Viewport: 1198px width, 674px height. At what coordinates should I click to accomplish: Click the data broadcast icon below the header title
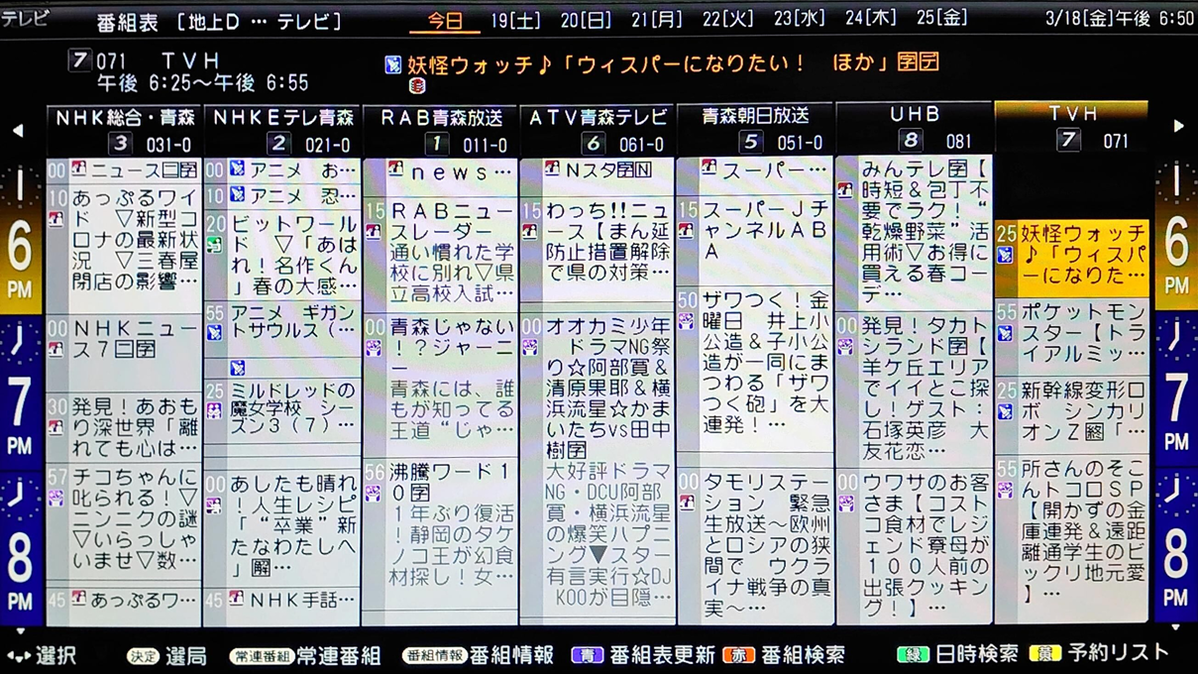(x=416, y=86)
